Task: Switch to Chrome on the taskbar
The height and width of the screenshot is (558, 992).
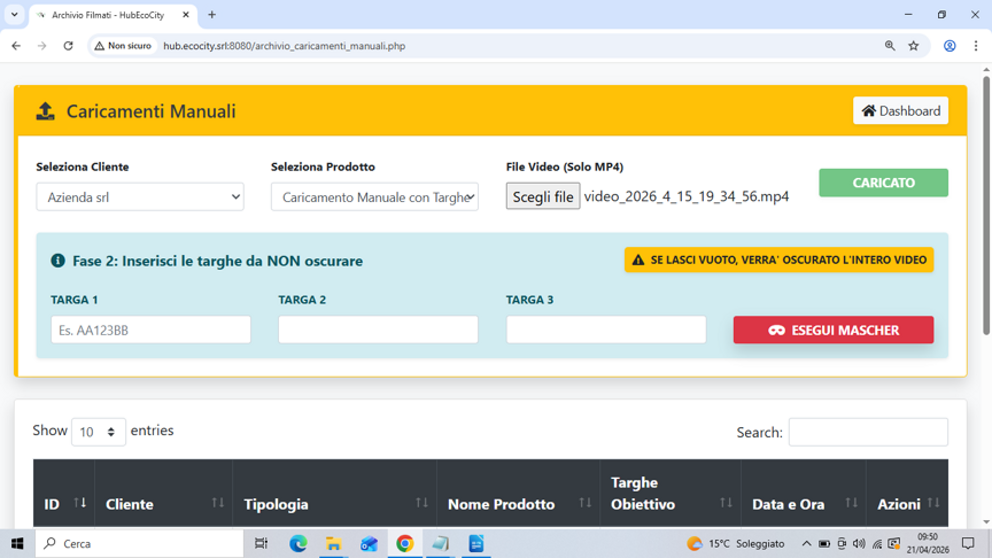Action: pyautogui.click(x=405, y=543)
